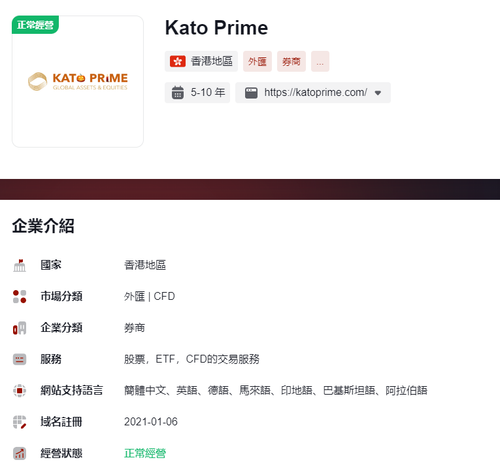500x469 pixels.
Task: Click the calendar icon beside 5-10 年
Action: click(178, 93)
